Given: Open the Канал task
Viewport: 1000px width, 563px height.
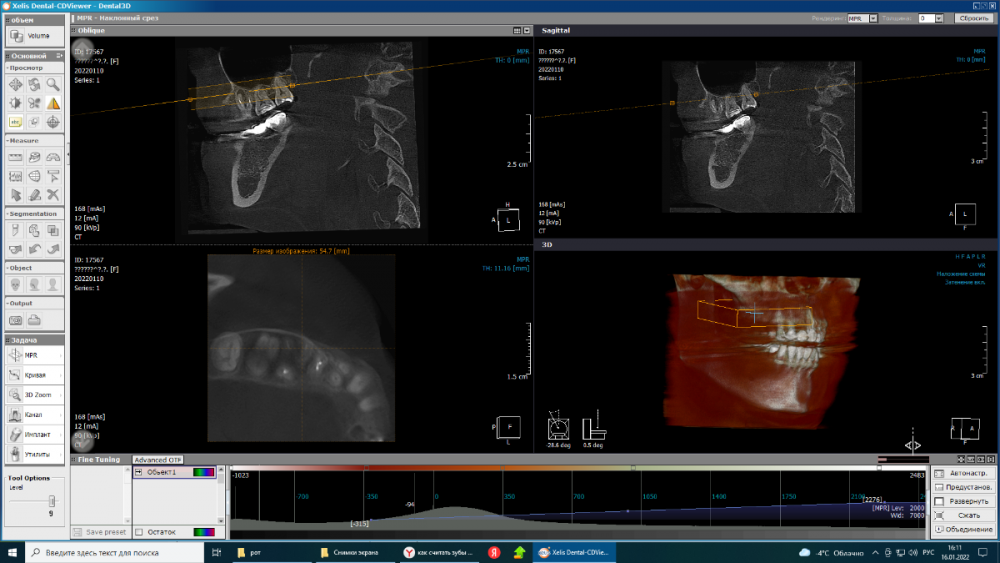Looking at the screenshot, I should (x=32, y=414).
